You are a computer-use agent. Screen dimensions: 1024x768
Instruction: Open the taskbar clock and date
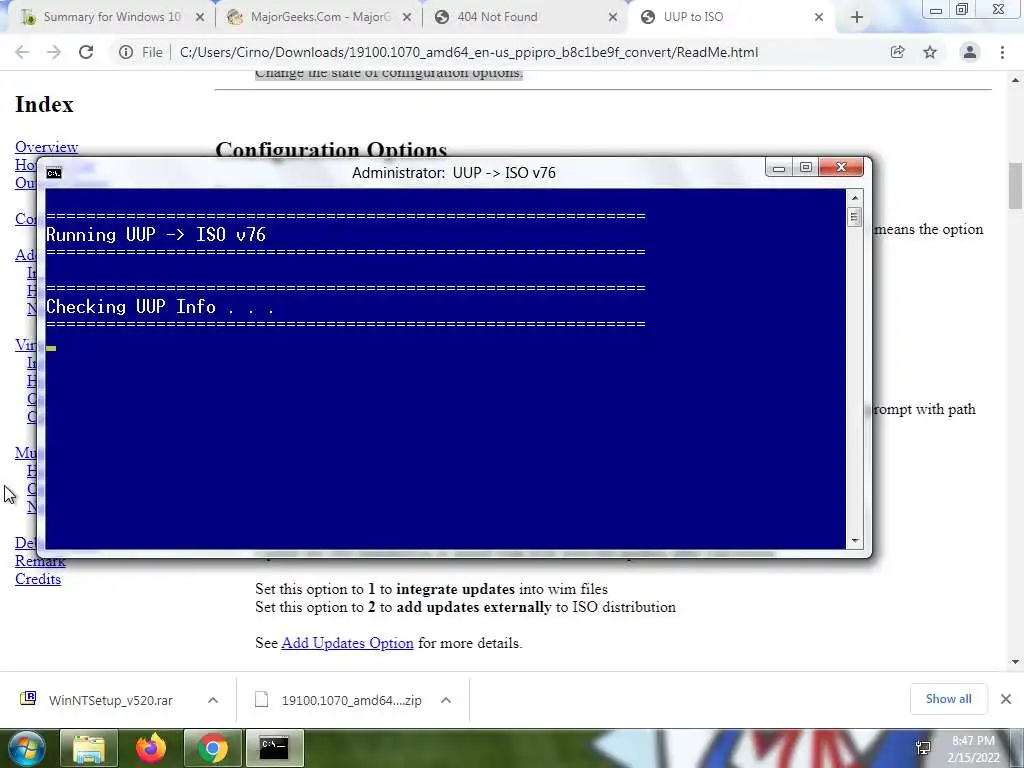point(973,750)
